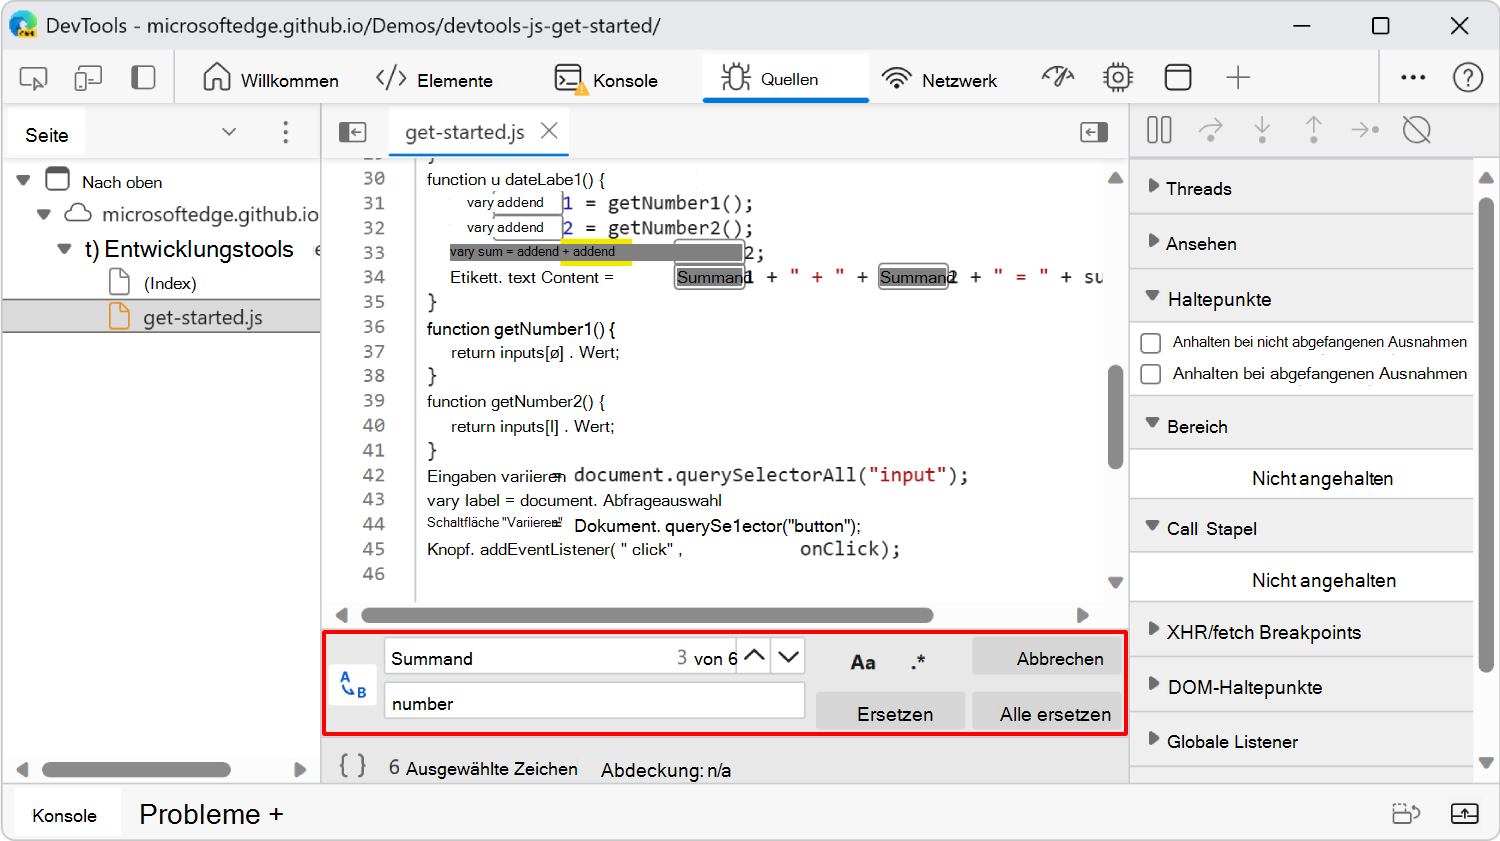The width and height of the screenshot is (1500, 841).
Task: Click the pause script execution icon
Action: click(1158, 130)
